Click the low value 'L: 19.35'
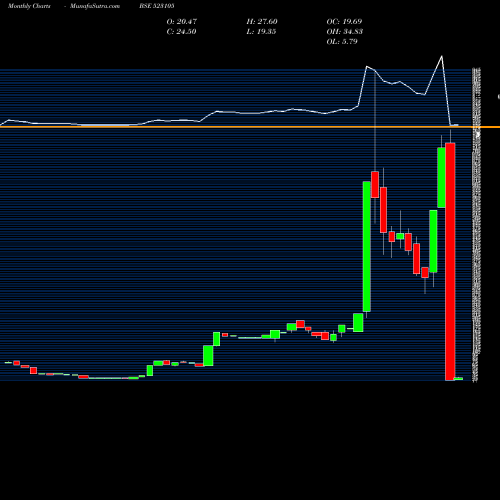 (x=261, y=31)
